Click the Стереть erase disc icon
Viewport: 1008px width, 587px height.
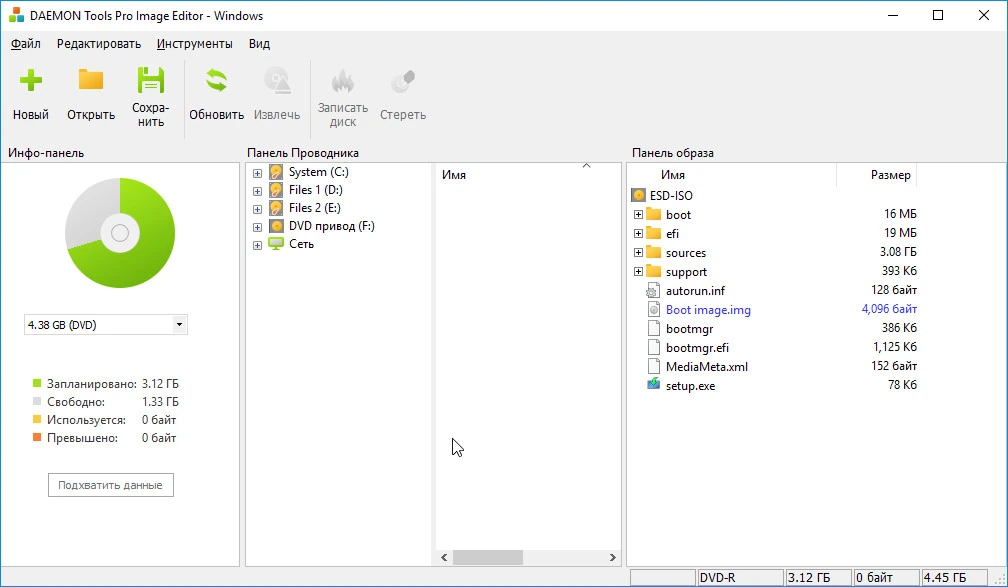pyautogui.click(x=403, y=81)
